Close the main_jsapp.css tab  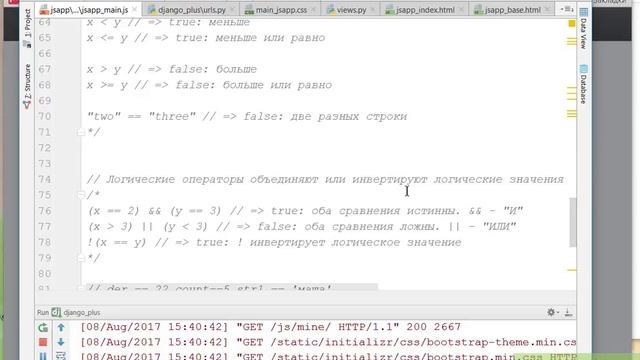[313, 9]
